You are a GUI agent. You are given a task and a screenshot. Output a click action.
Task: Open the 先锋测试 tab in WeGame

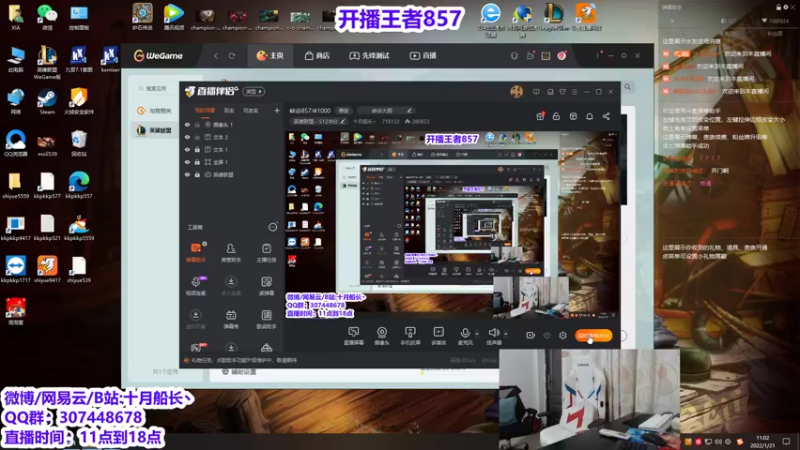369,56
